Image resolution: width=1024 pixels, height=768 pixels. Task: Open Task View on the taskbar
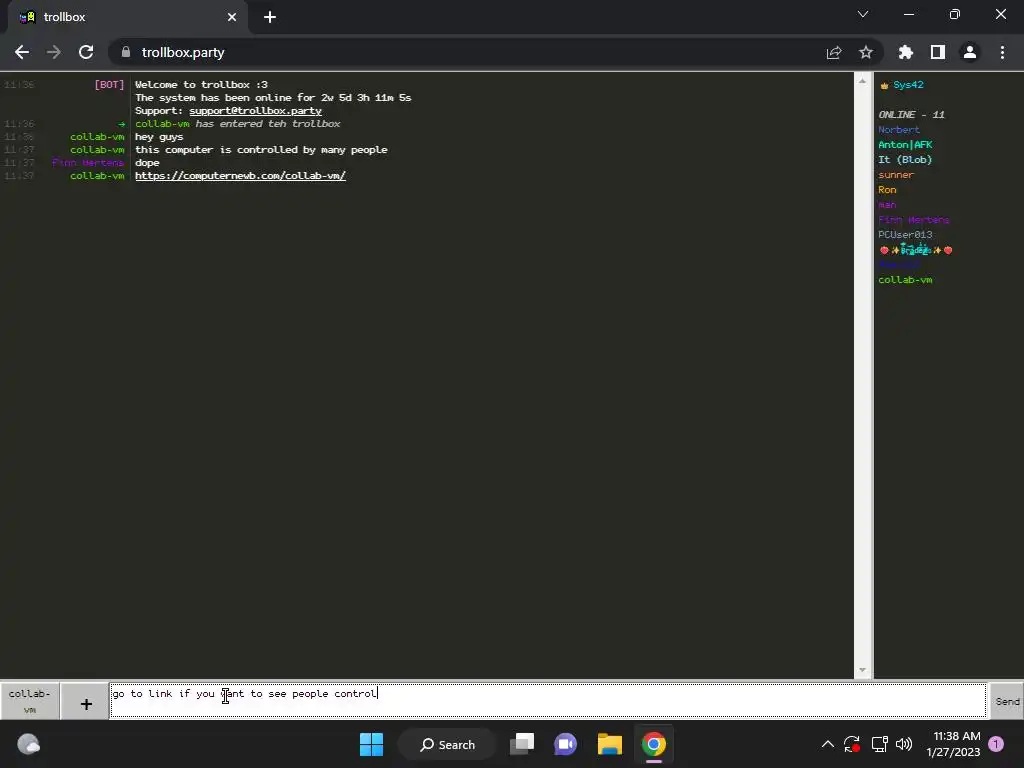pos(522,744)
